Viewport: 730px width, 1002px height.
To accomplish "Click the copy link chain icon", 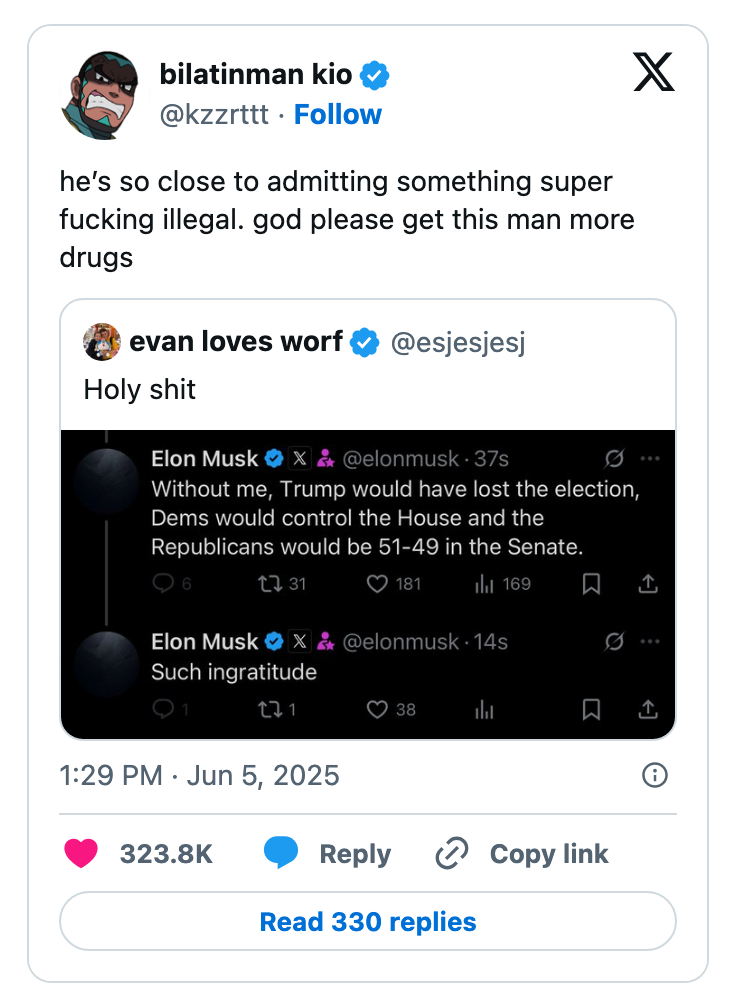I will (450, 854).
